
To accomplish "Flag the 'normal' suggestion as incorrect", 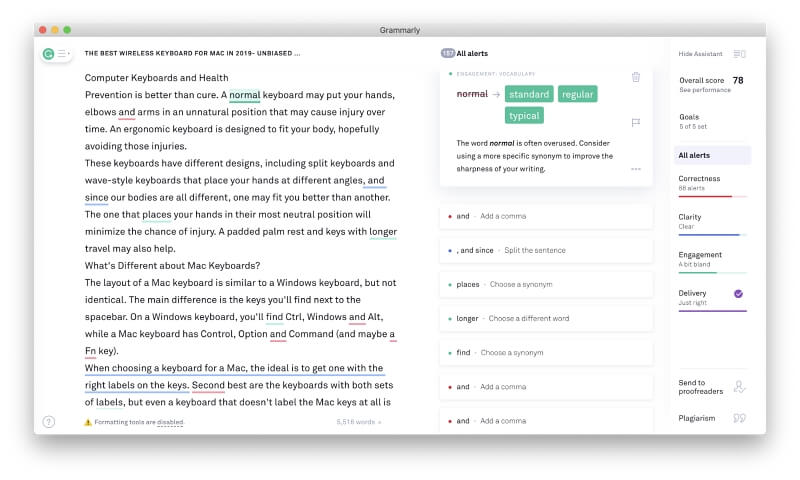I will click(636, 122).
